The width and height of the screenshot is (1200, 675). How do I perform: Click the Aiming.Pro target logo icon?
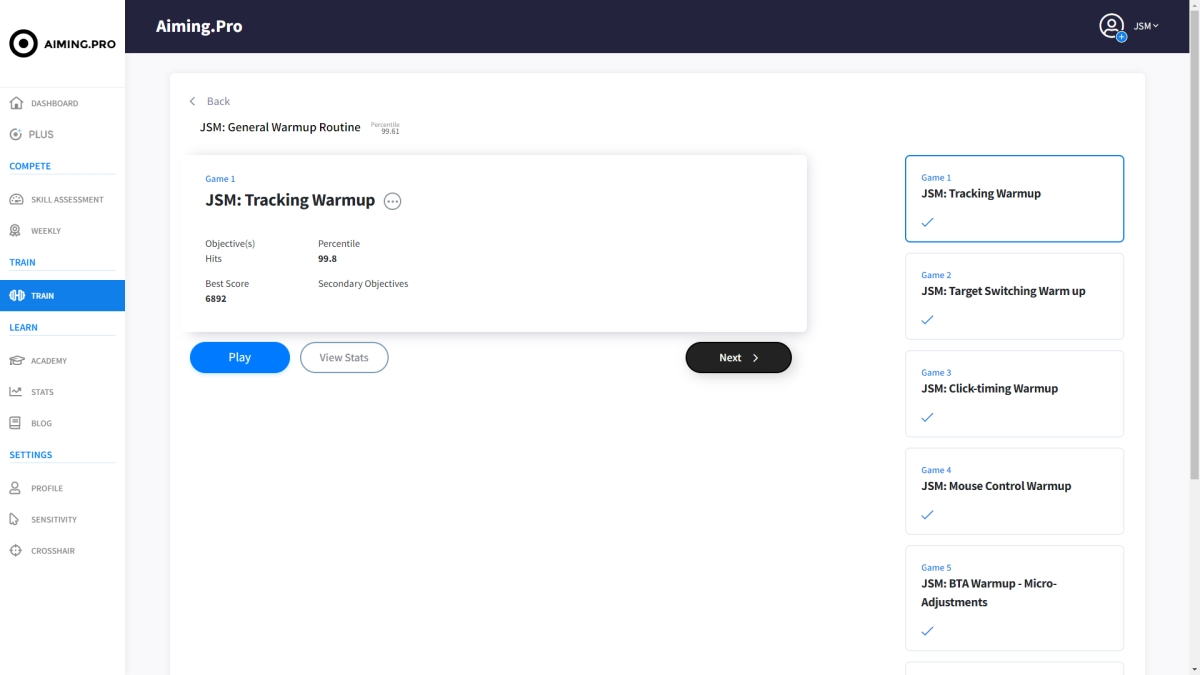(x=23, y=44)
